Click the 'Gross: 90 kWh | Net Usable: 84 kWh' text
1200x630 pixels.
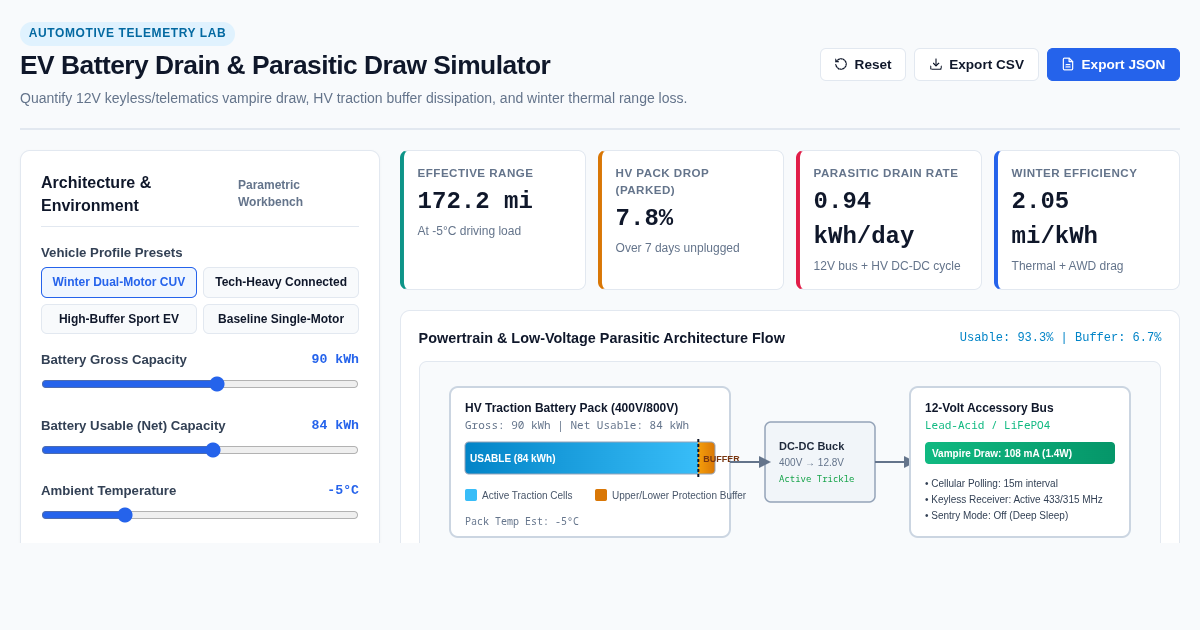point(577,426)
